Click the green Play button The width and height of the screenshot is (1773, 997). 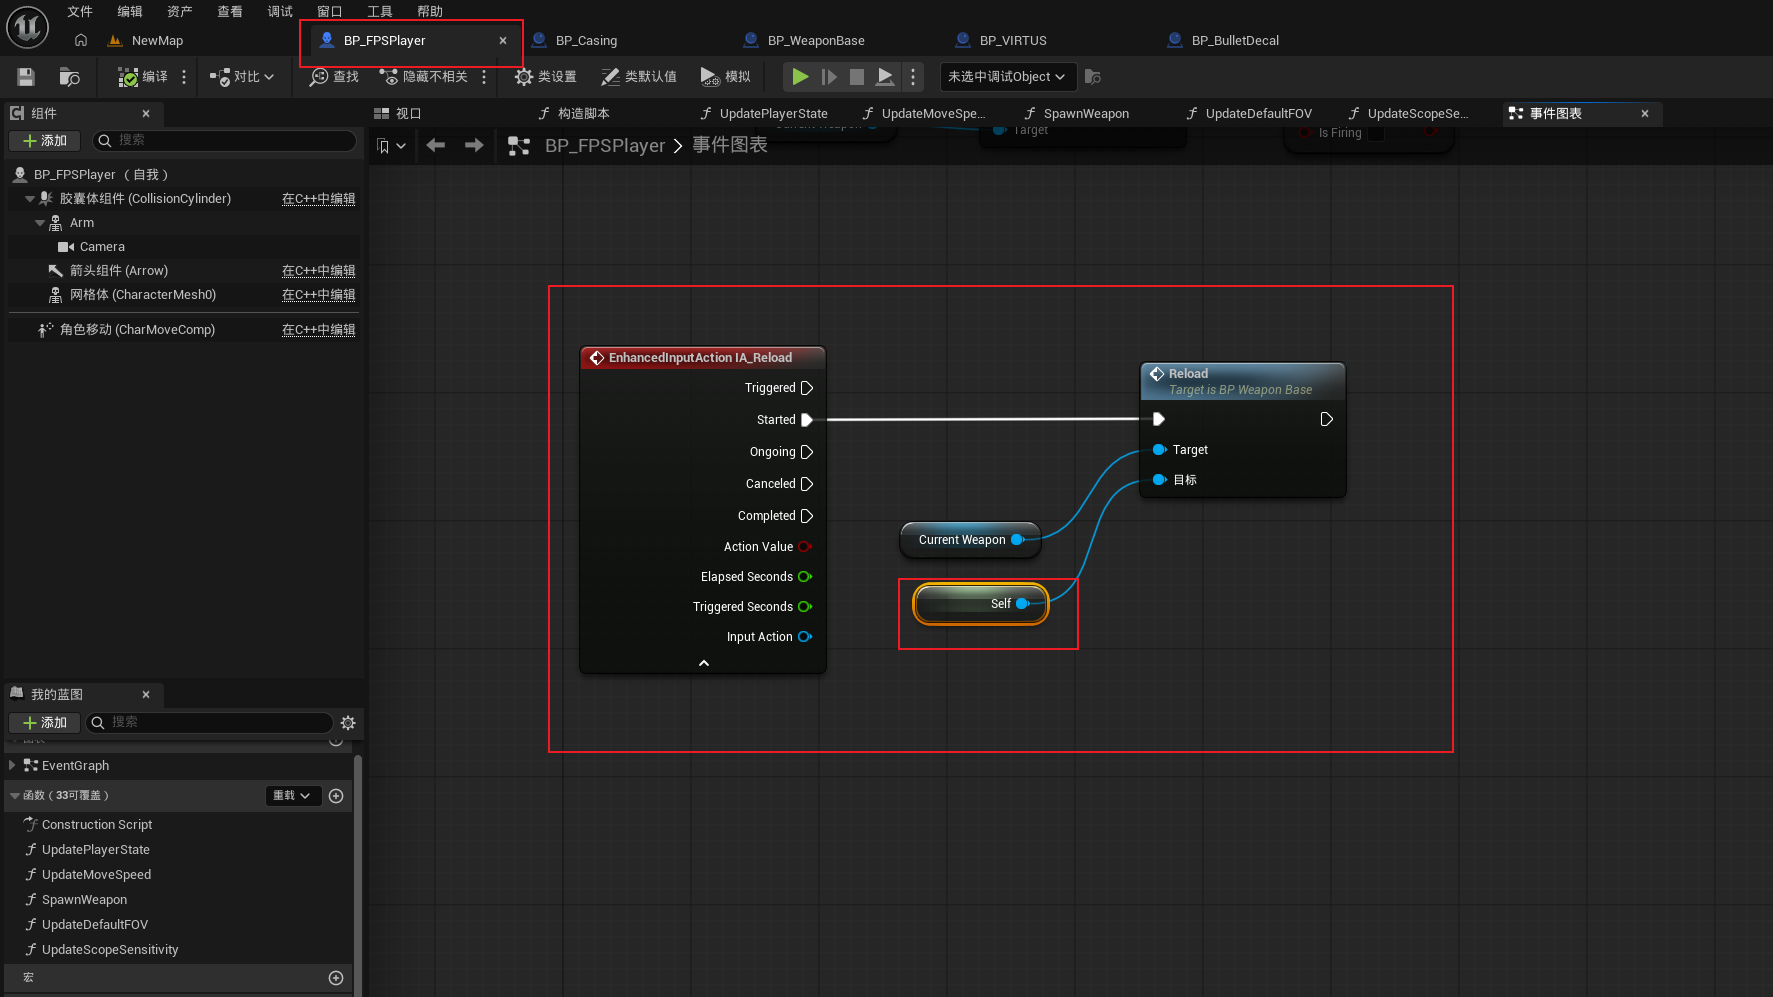pyautogui.click(x=800, y=77)
